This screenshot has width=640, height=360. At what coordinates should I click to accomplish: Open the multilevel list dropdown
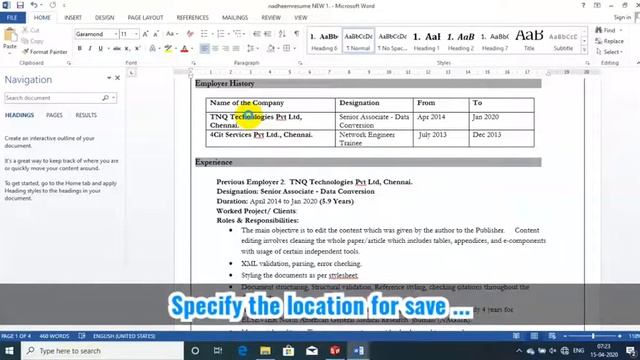point(244,34)
